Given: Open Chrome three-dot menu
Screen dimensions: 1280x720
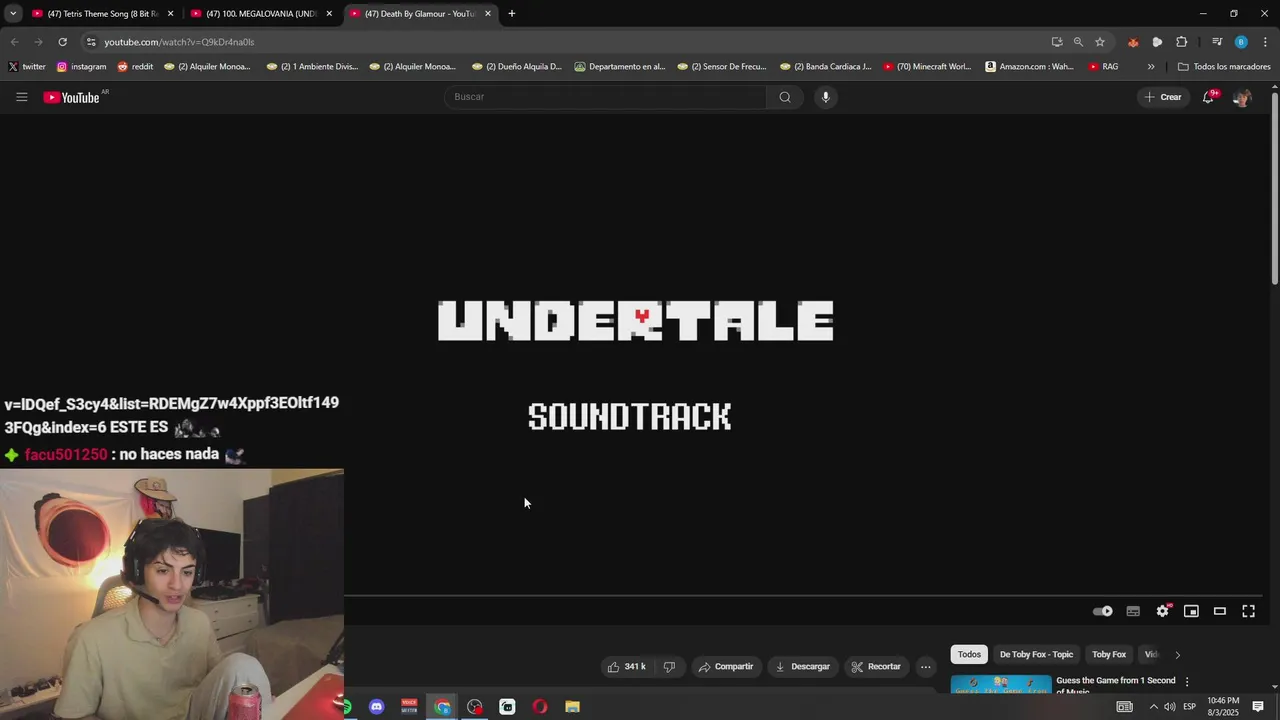Looking at the screenshot, I should tap(1265, 42).
